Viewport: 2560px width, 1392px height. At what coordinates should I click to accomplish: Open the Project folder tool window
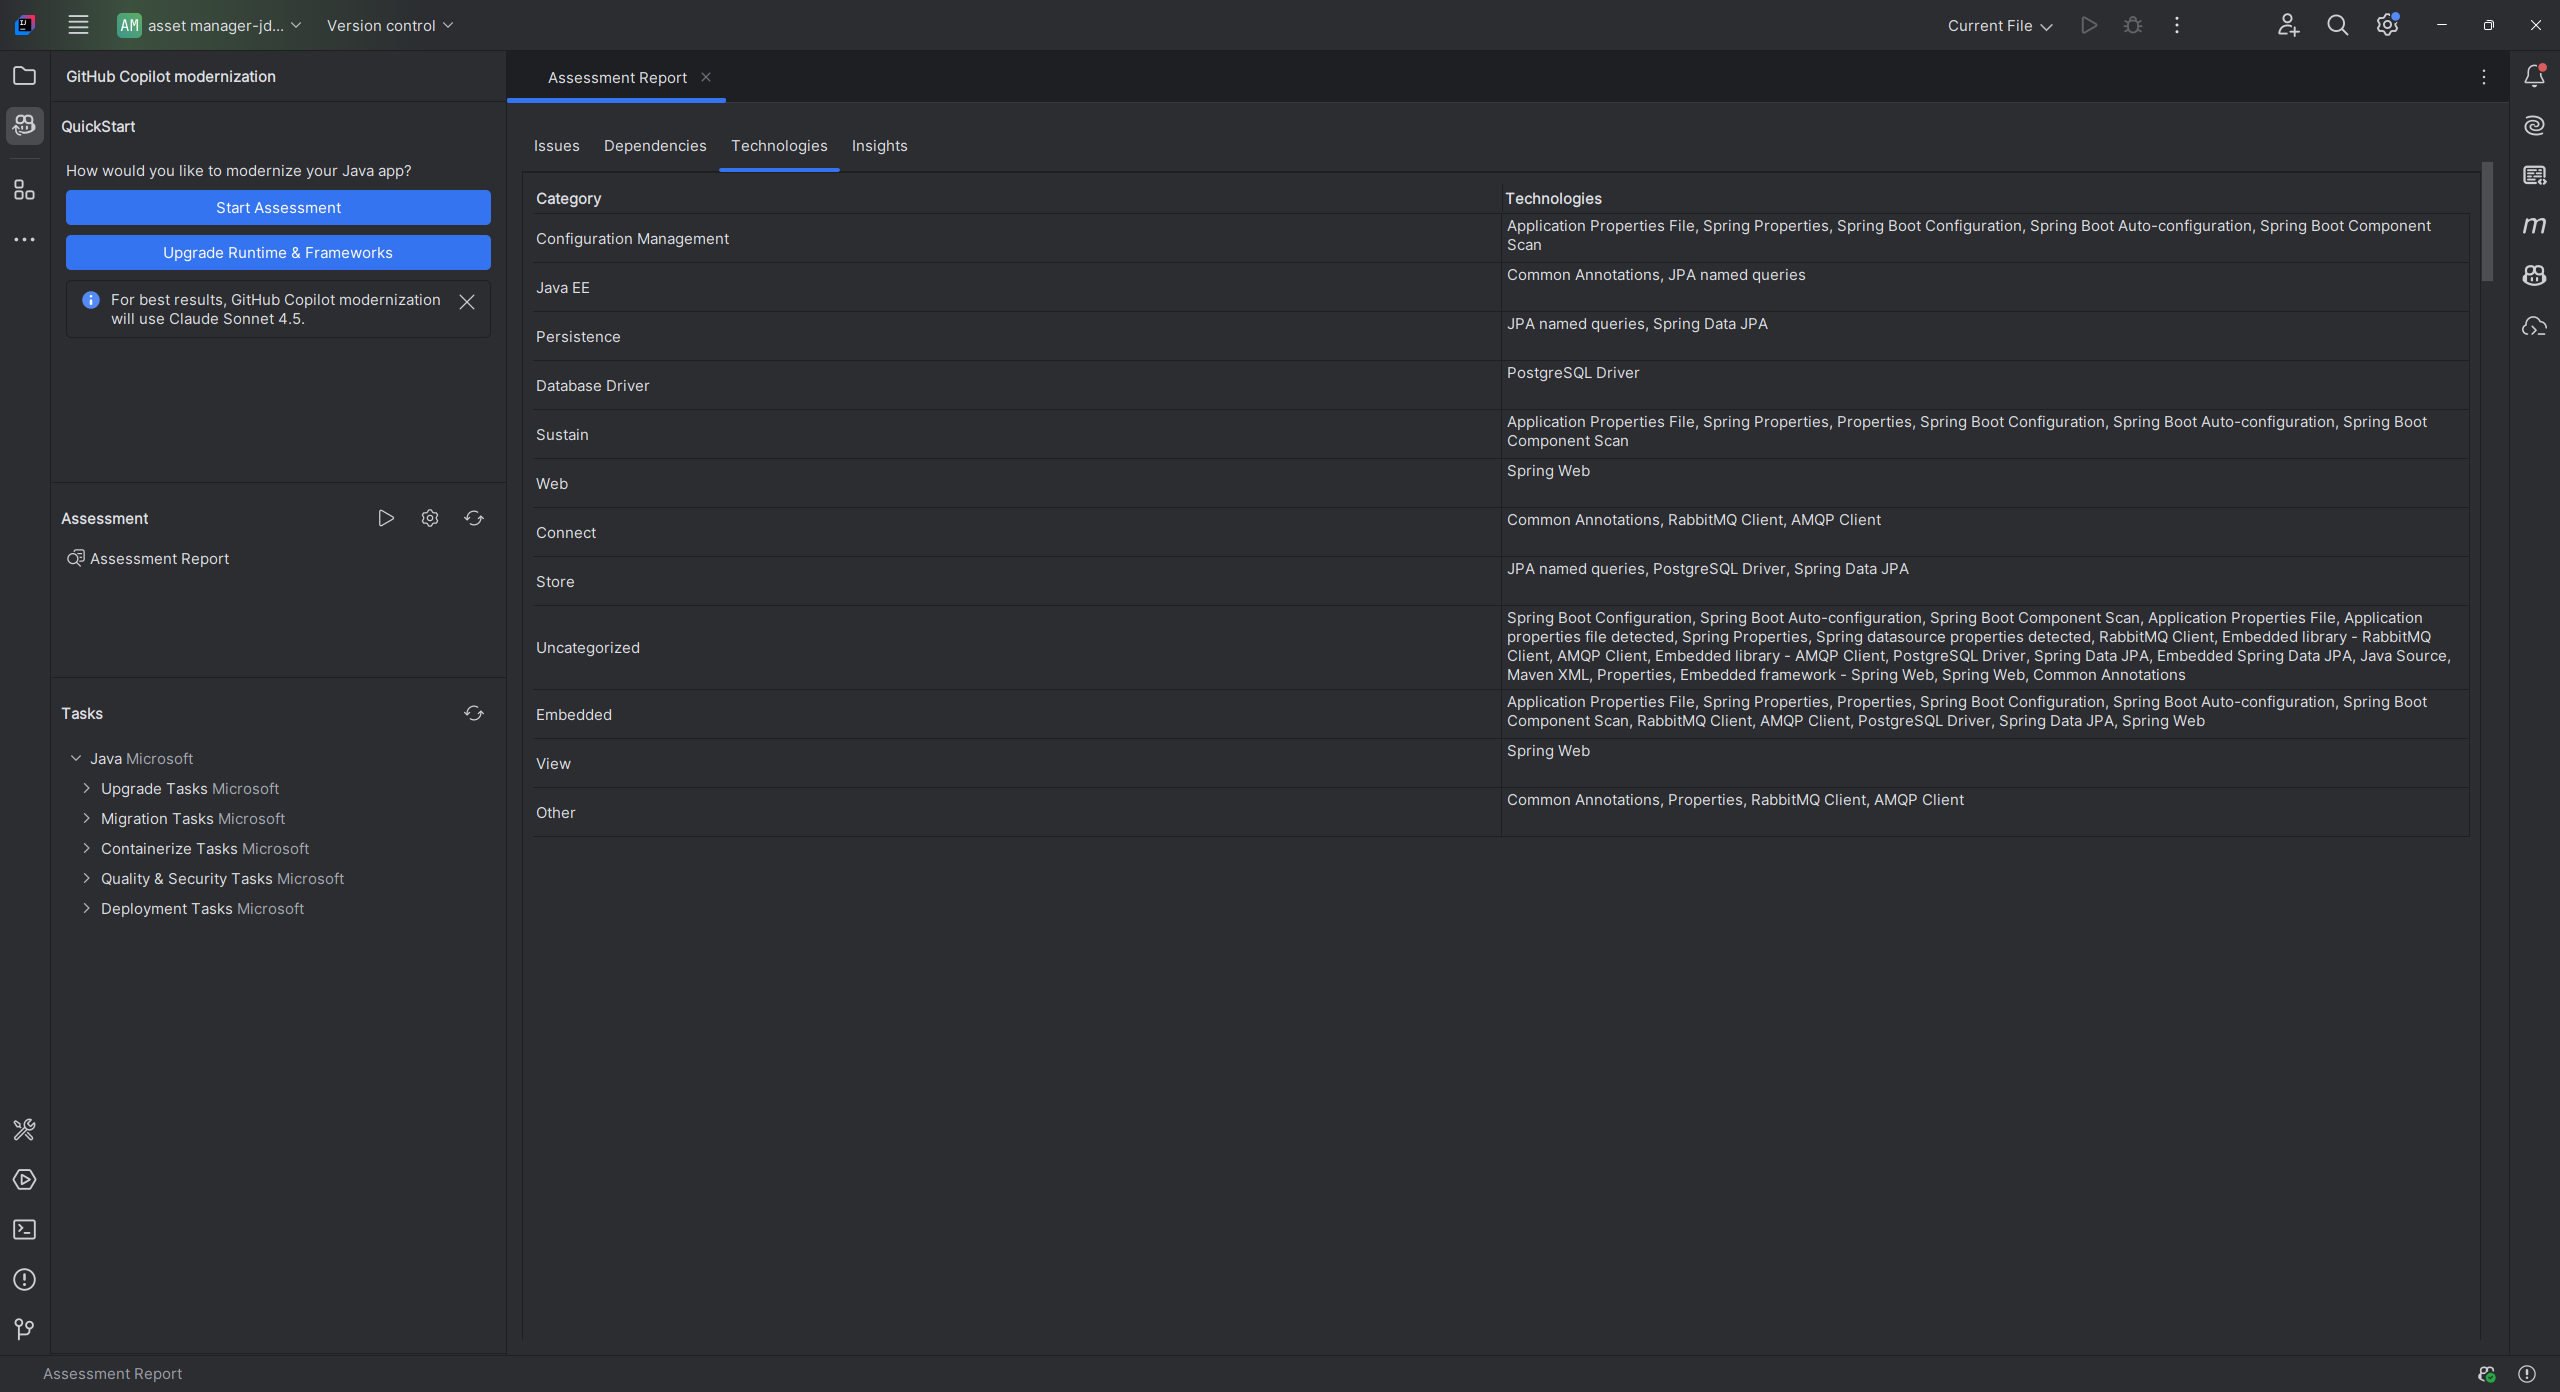pos(24,76)
